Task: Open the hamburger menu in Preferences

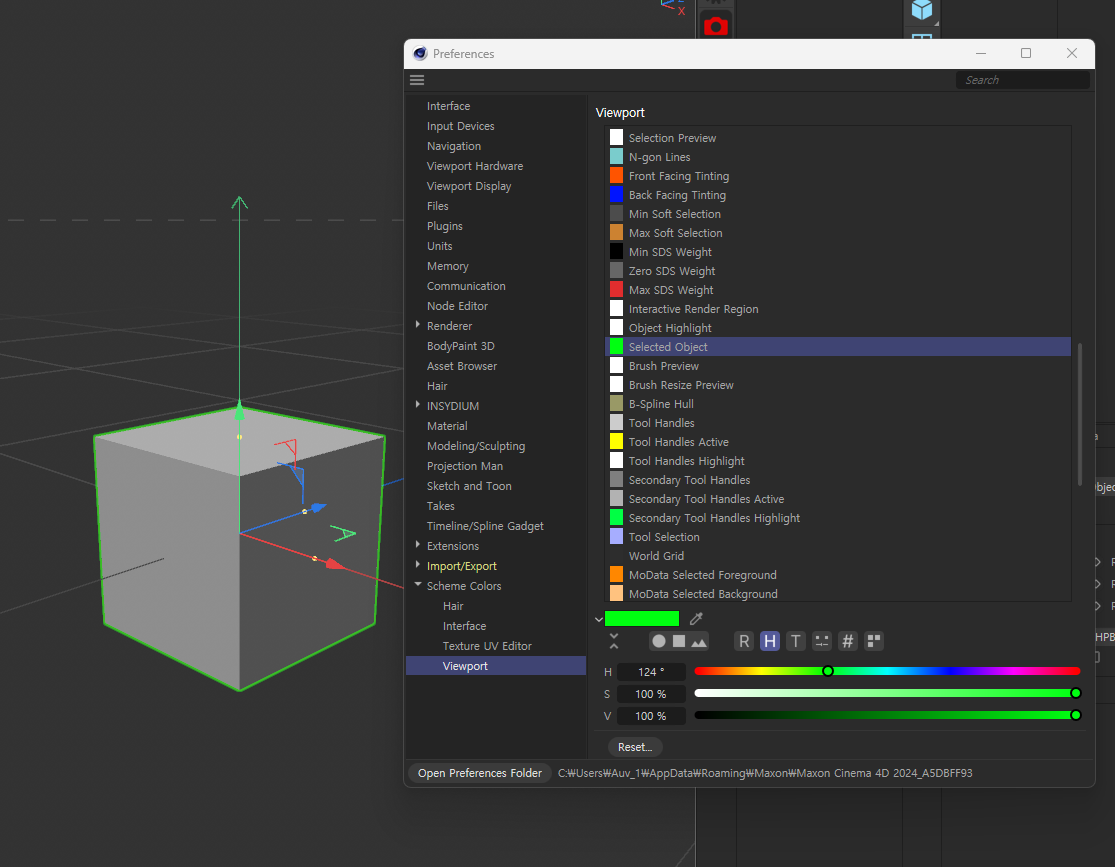Action: 417,80
